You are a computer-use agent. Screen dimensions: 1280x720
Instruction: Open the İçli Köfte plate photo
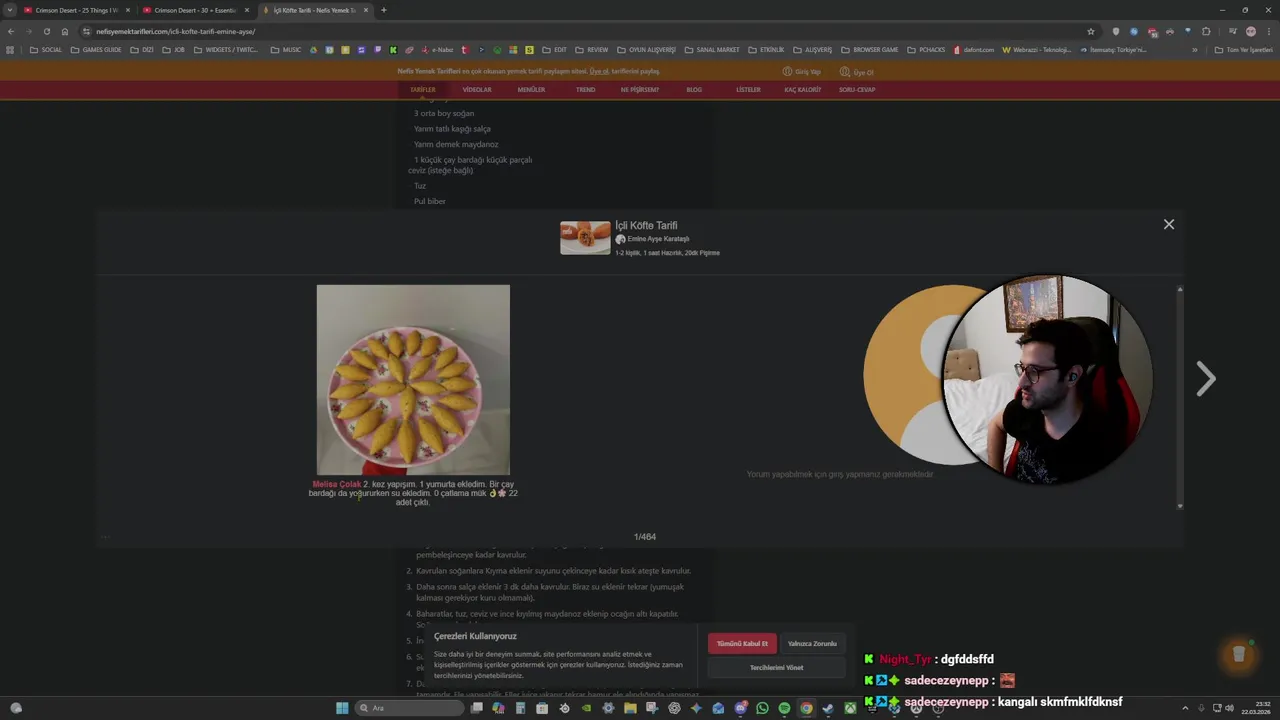[413, 380]
